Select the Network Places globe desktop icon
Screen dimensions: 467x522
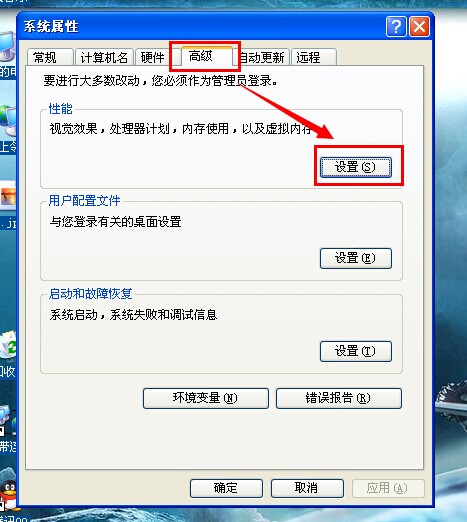tap(8, 122)
